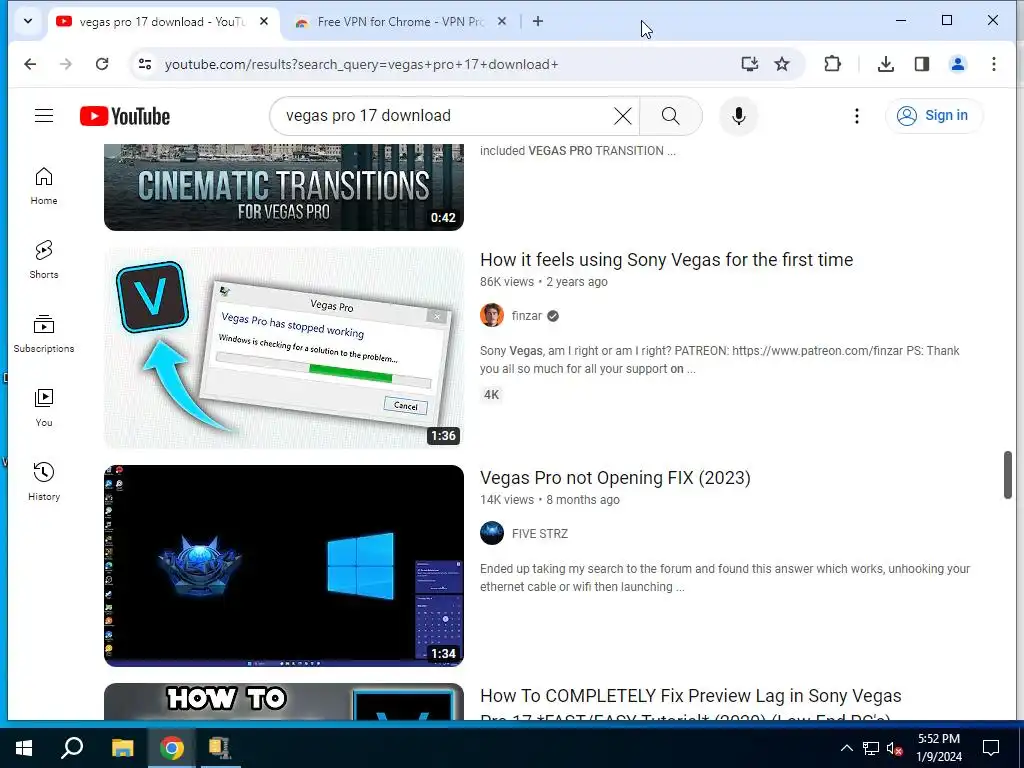Screen dimensions: 1024x768
Task: Click Sign in button
Action: (933, 116)
